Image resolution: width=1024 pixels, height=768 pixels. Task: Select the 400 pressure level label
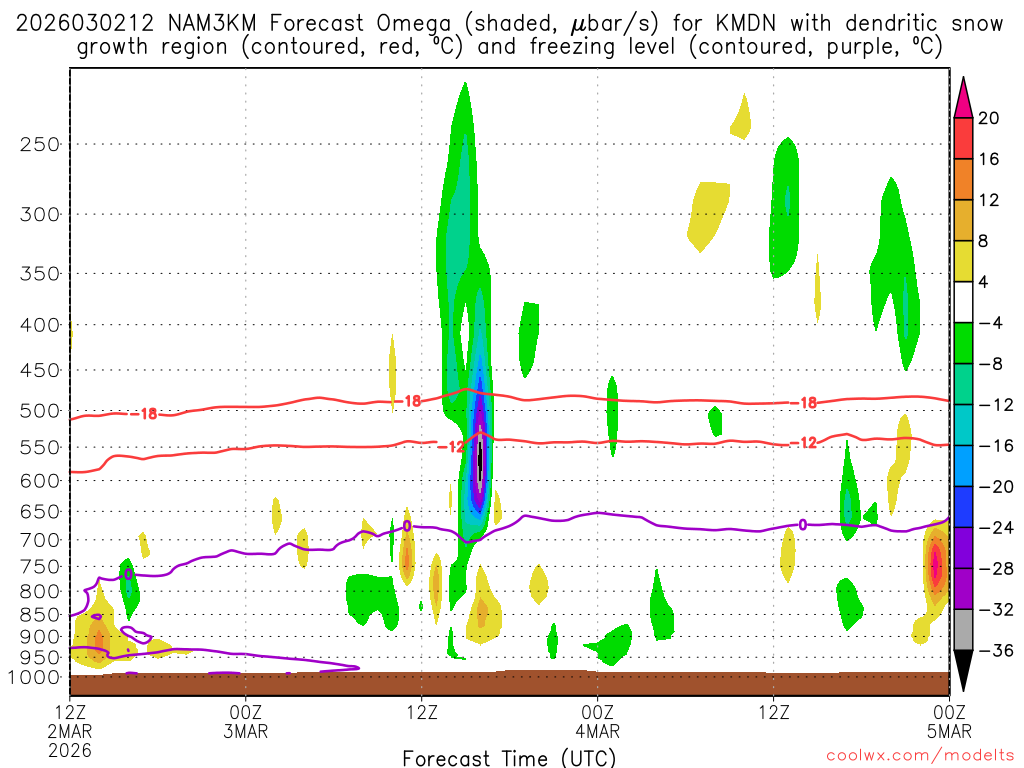(x=40, y=325)
